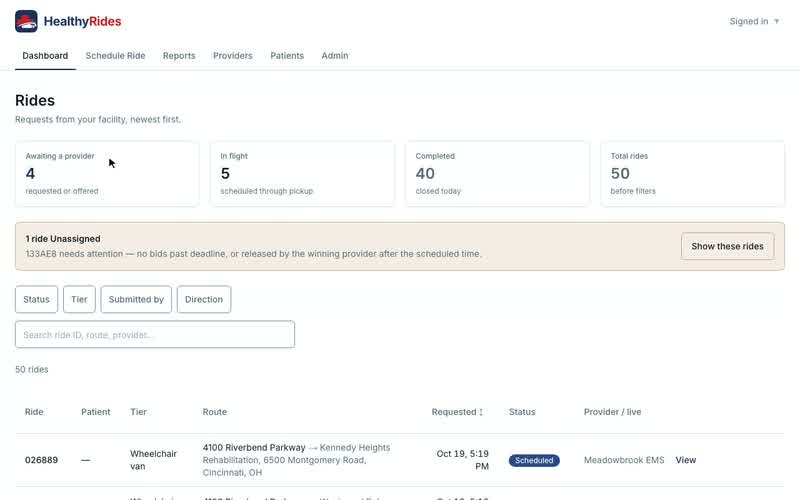Select the In flight stat card

pos(302,174)
